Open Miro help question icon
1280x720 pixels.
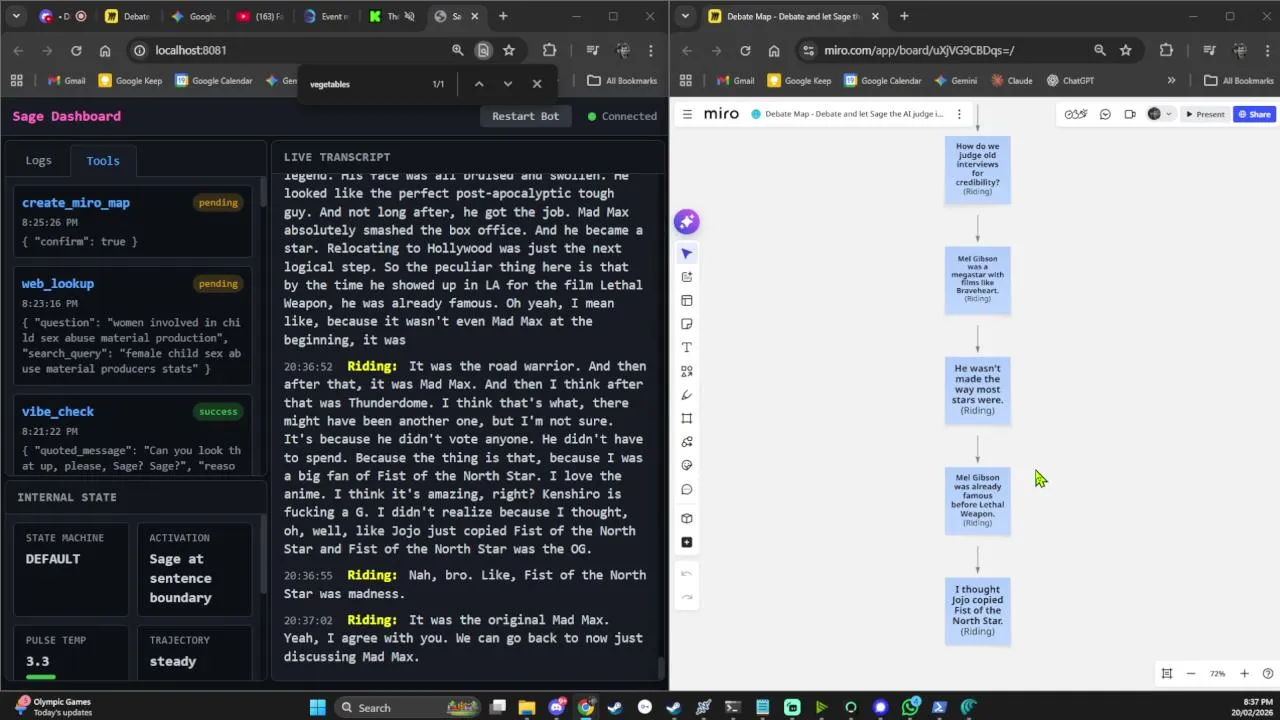(1268, 674)
